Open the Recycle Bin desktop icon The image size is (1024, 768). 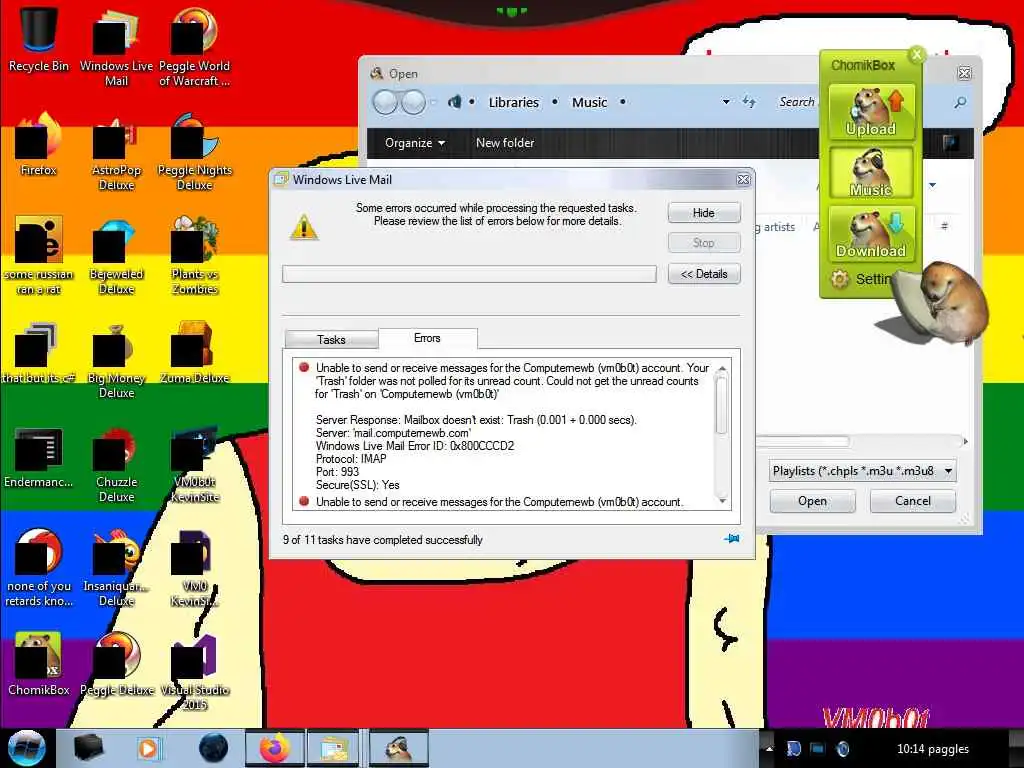(38, 39)
